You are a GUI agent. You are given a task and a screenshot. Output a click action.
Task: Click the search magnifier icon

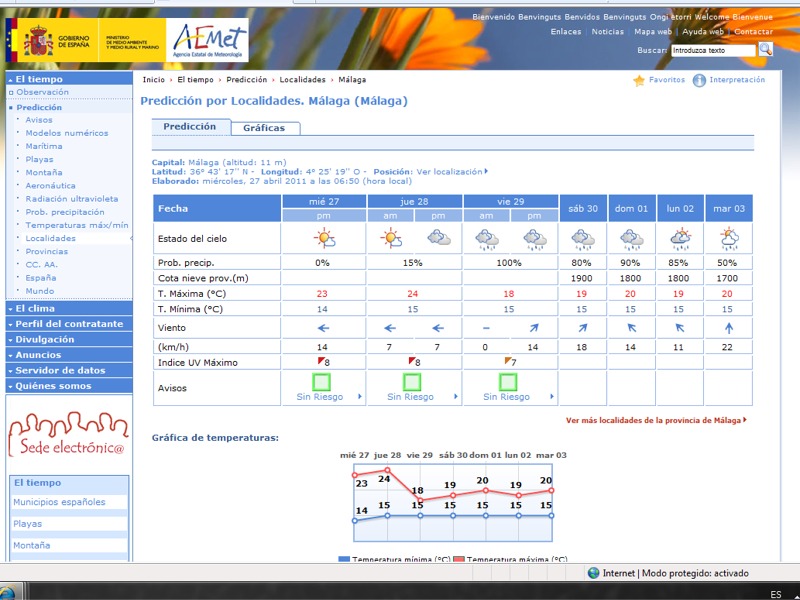(x=765, y=49)
